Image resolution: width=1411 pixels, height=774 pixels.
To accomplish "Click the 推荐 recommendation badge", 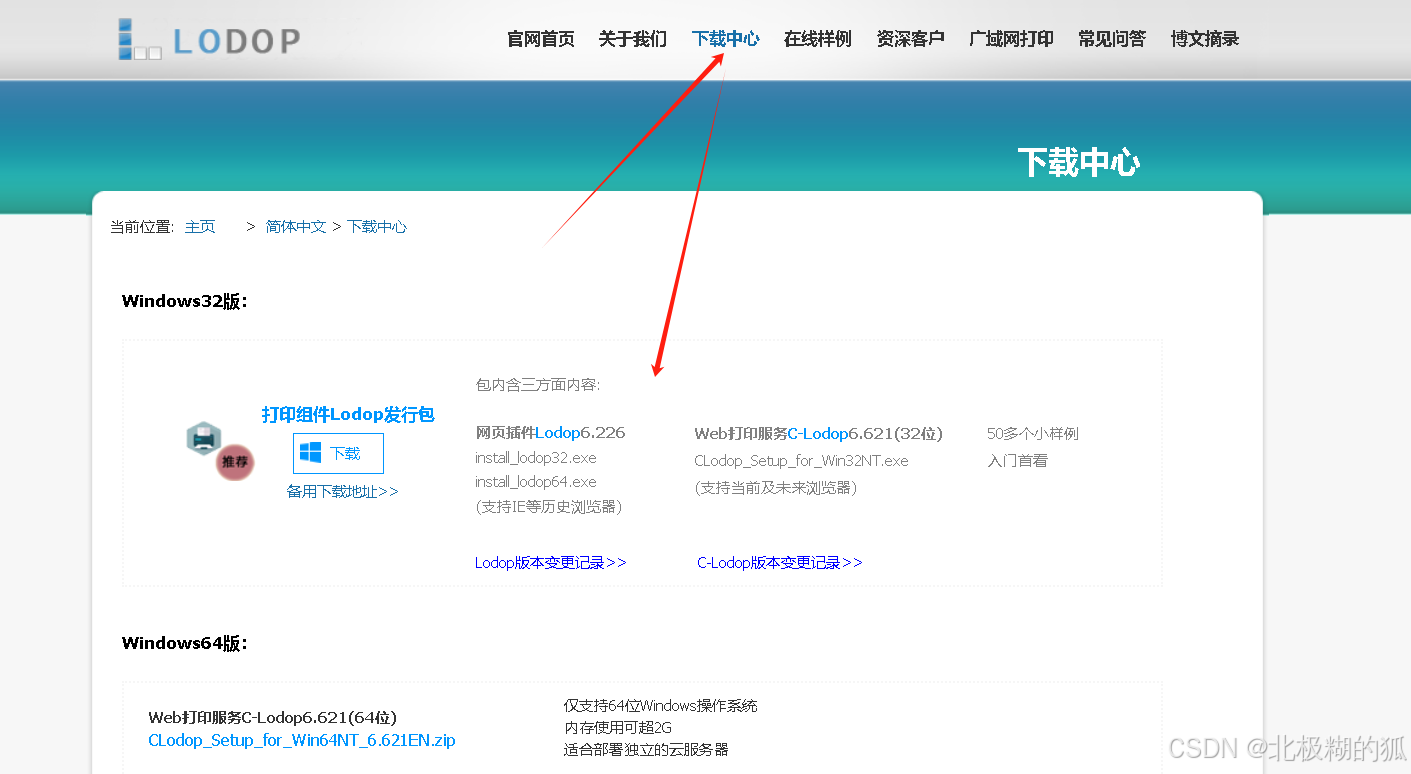I will (233, 463).
